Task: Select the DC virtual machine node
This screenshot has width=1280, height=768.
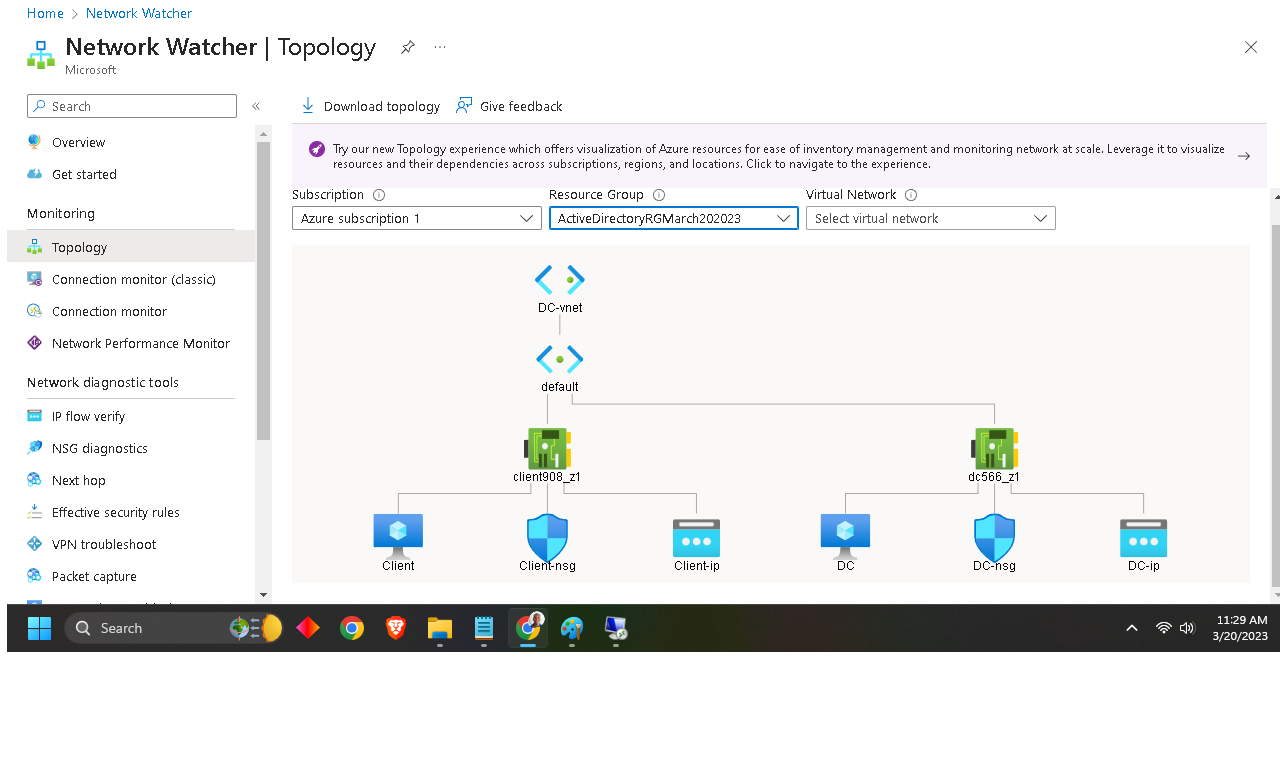Action: point(846,537)
